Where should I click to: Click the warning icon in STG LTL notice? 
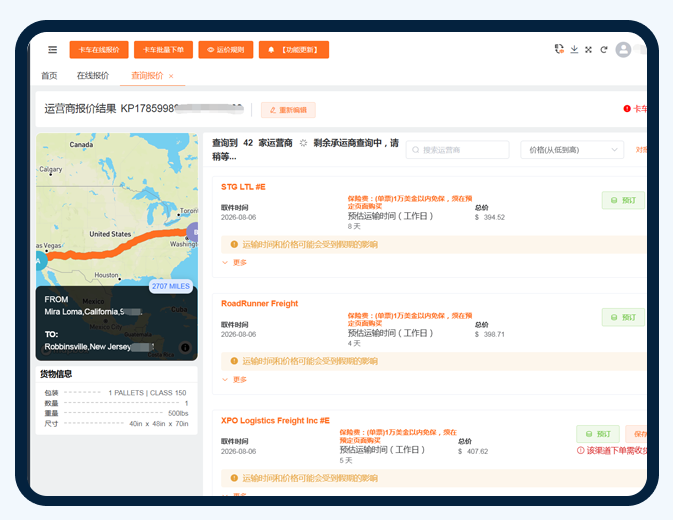pos(234,245)
